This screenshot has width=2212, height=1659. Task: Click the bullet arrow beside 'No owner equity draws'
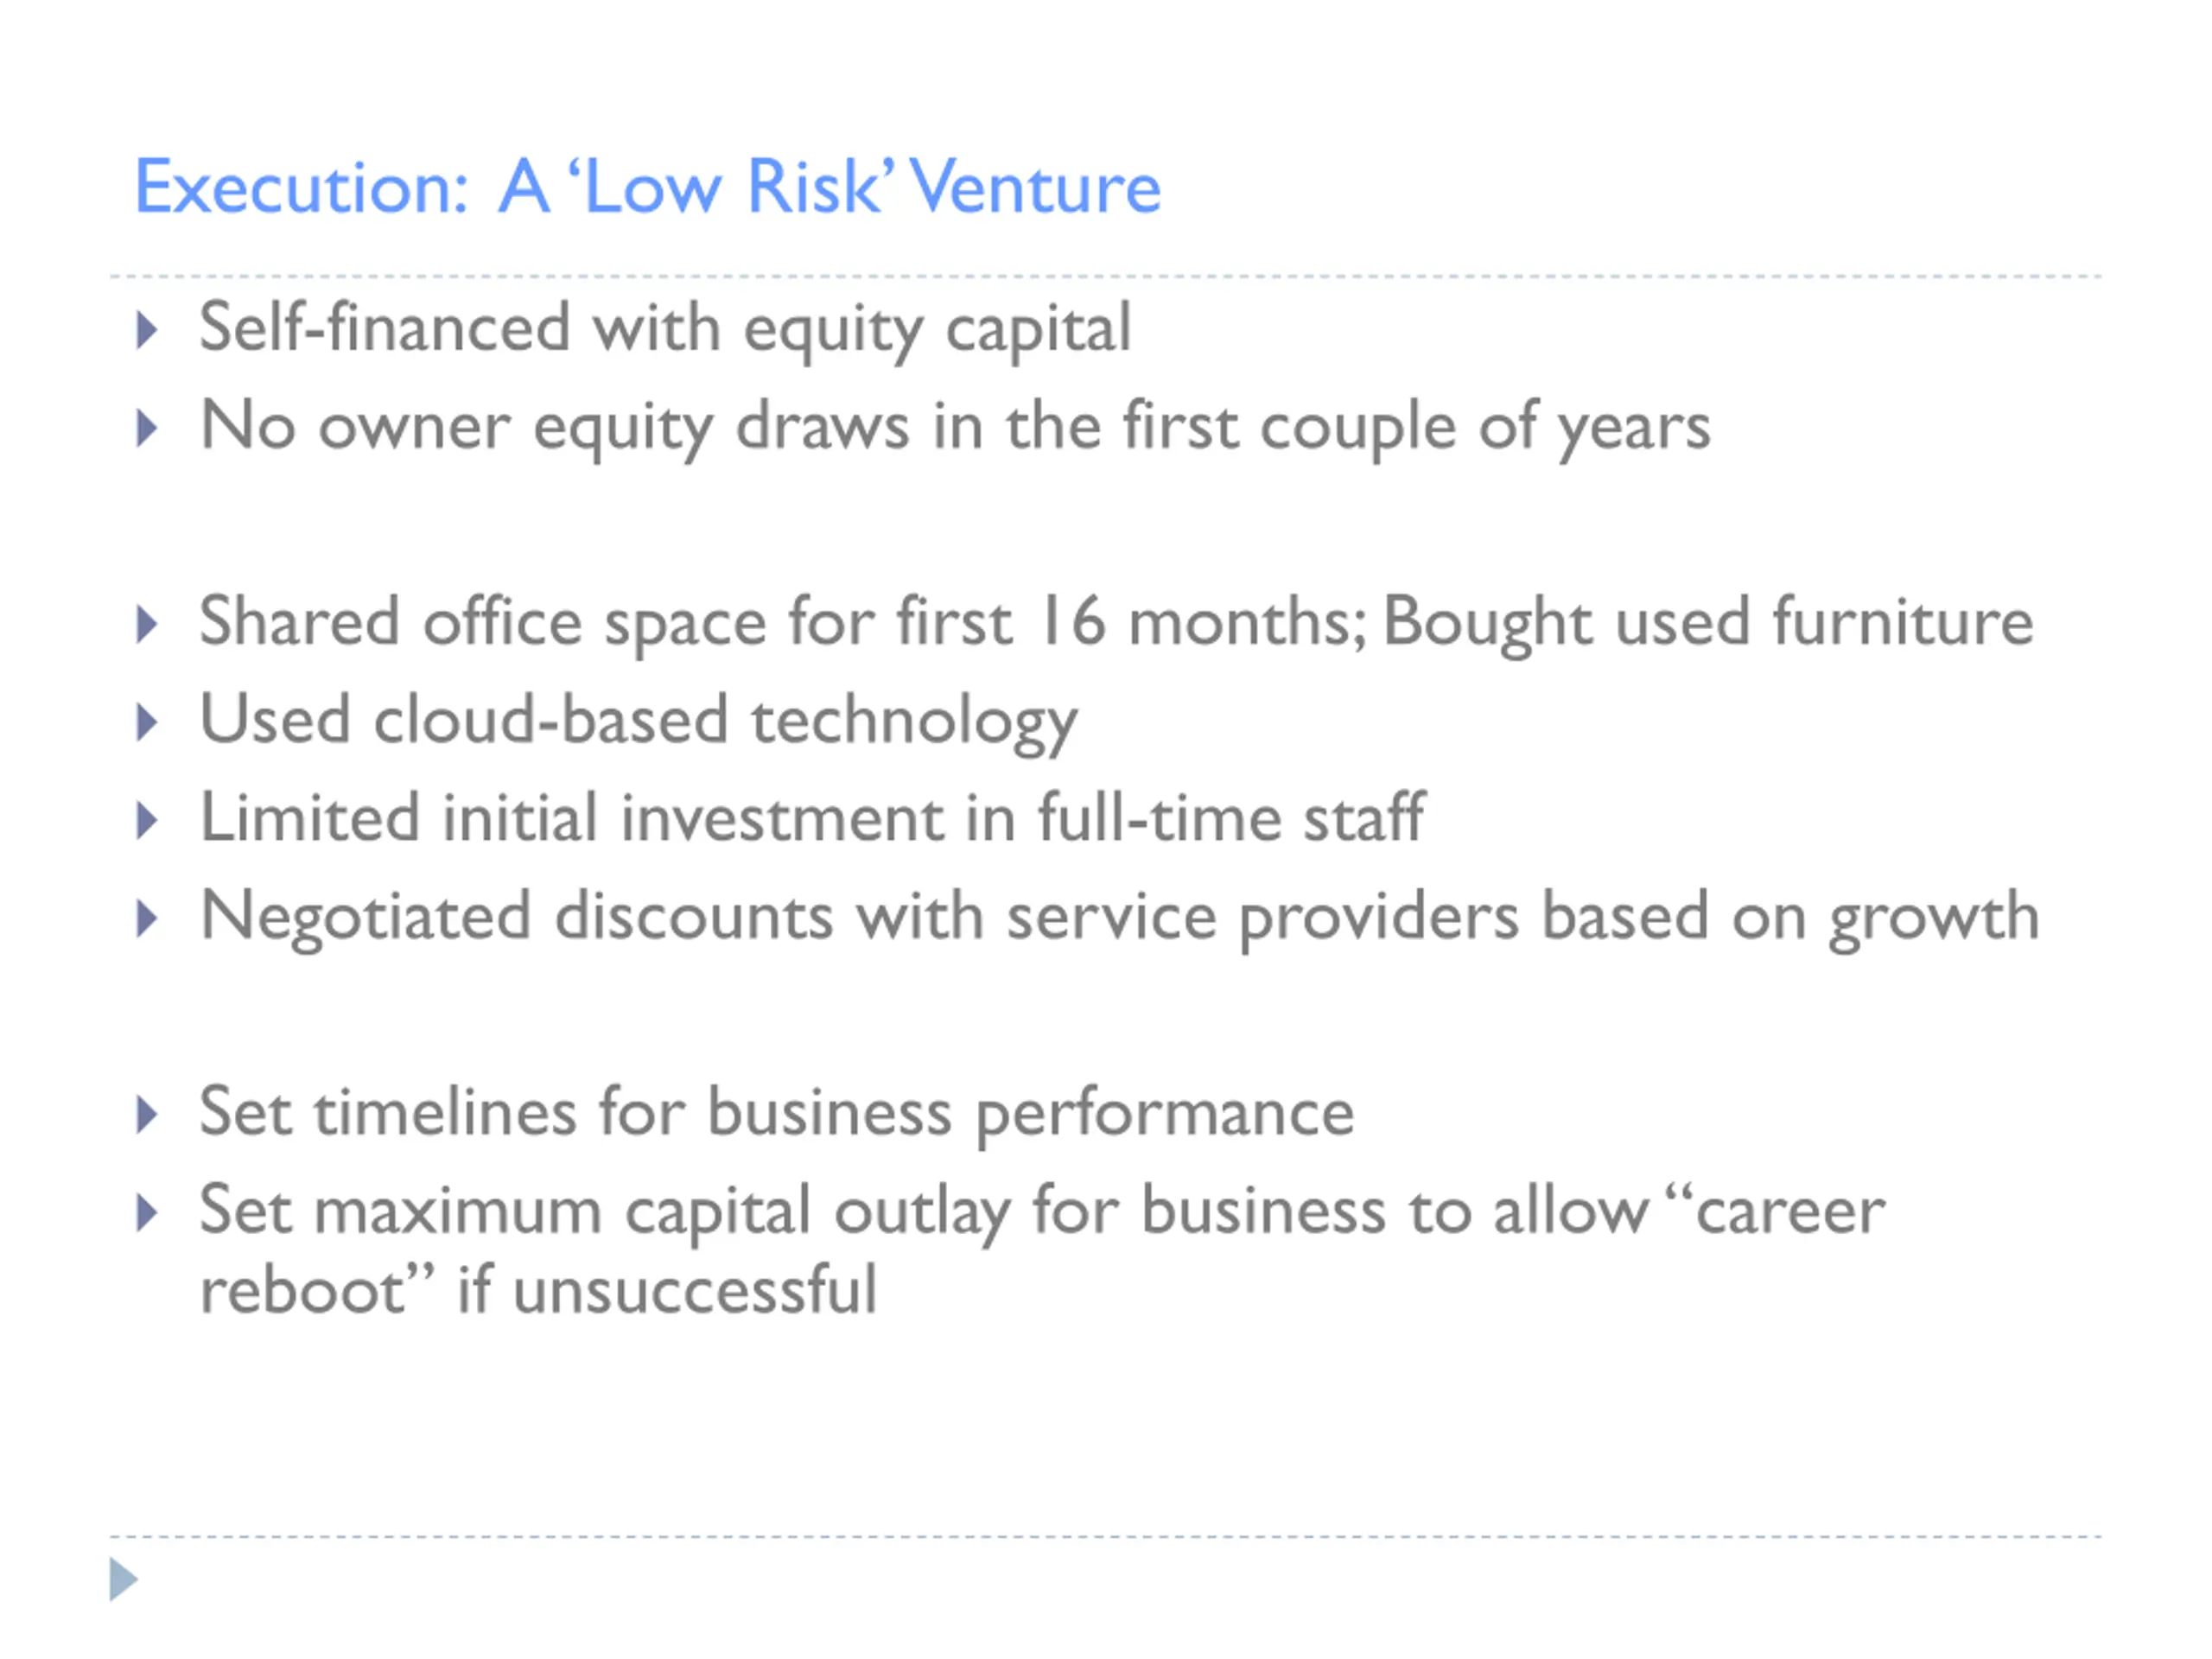(147, 428)
